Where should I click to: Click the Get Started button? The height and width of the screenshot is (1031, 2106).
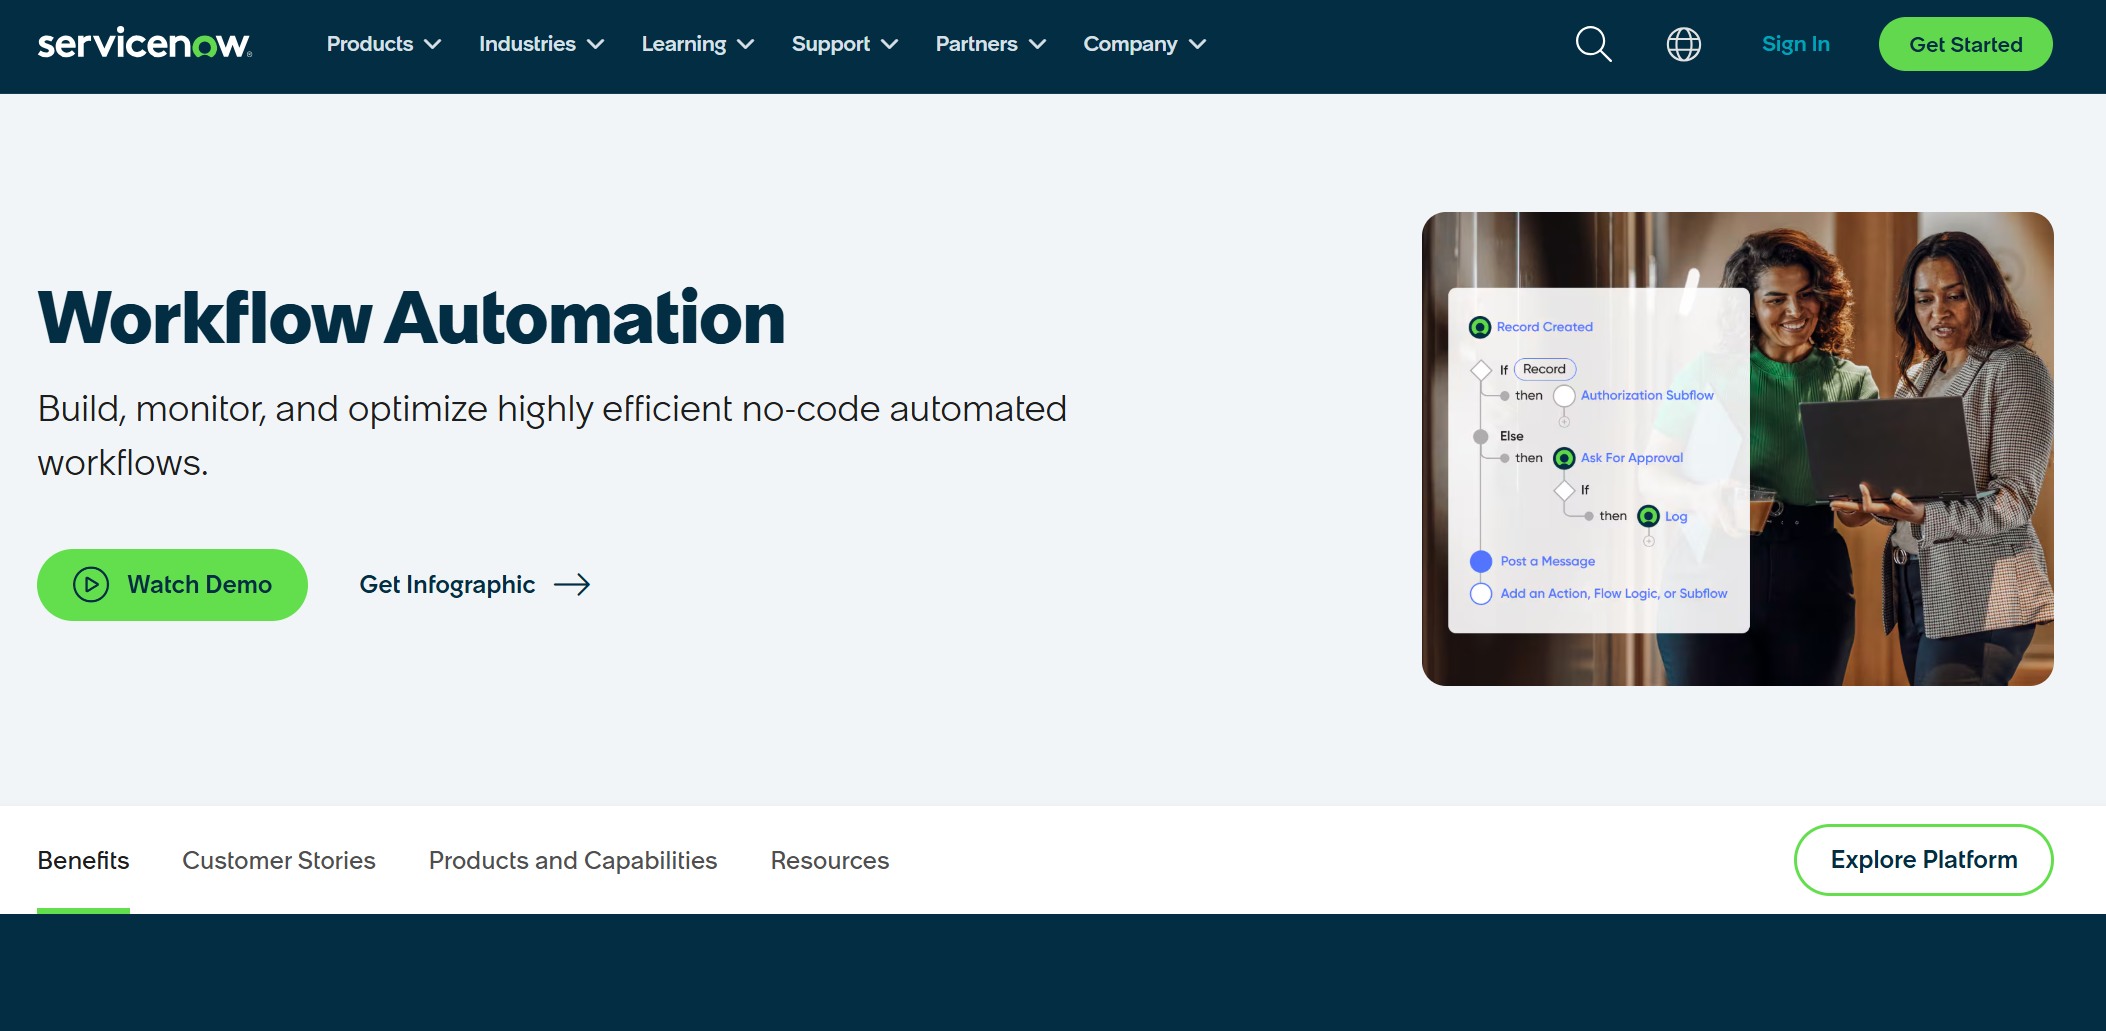tap(1964, 44)
